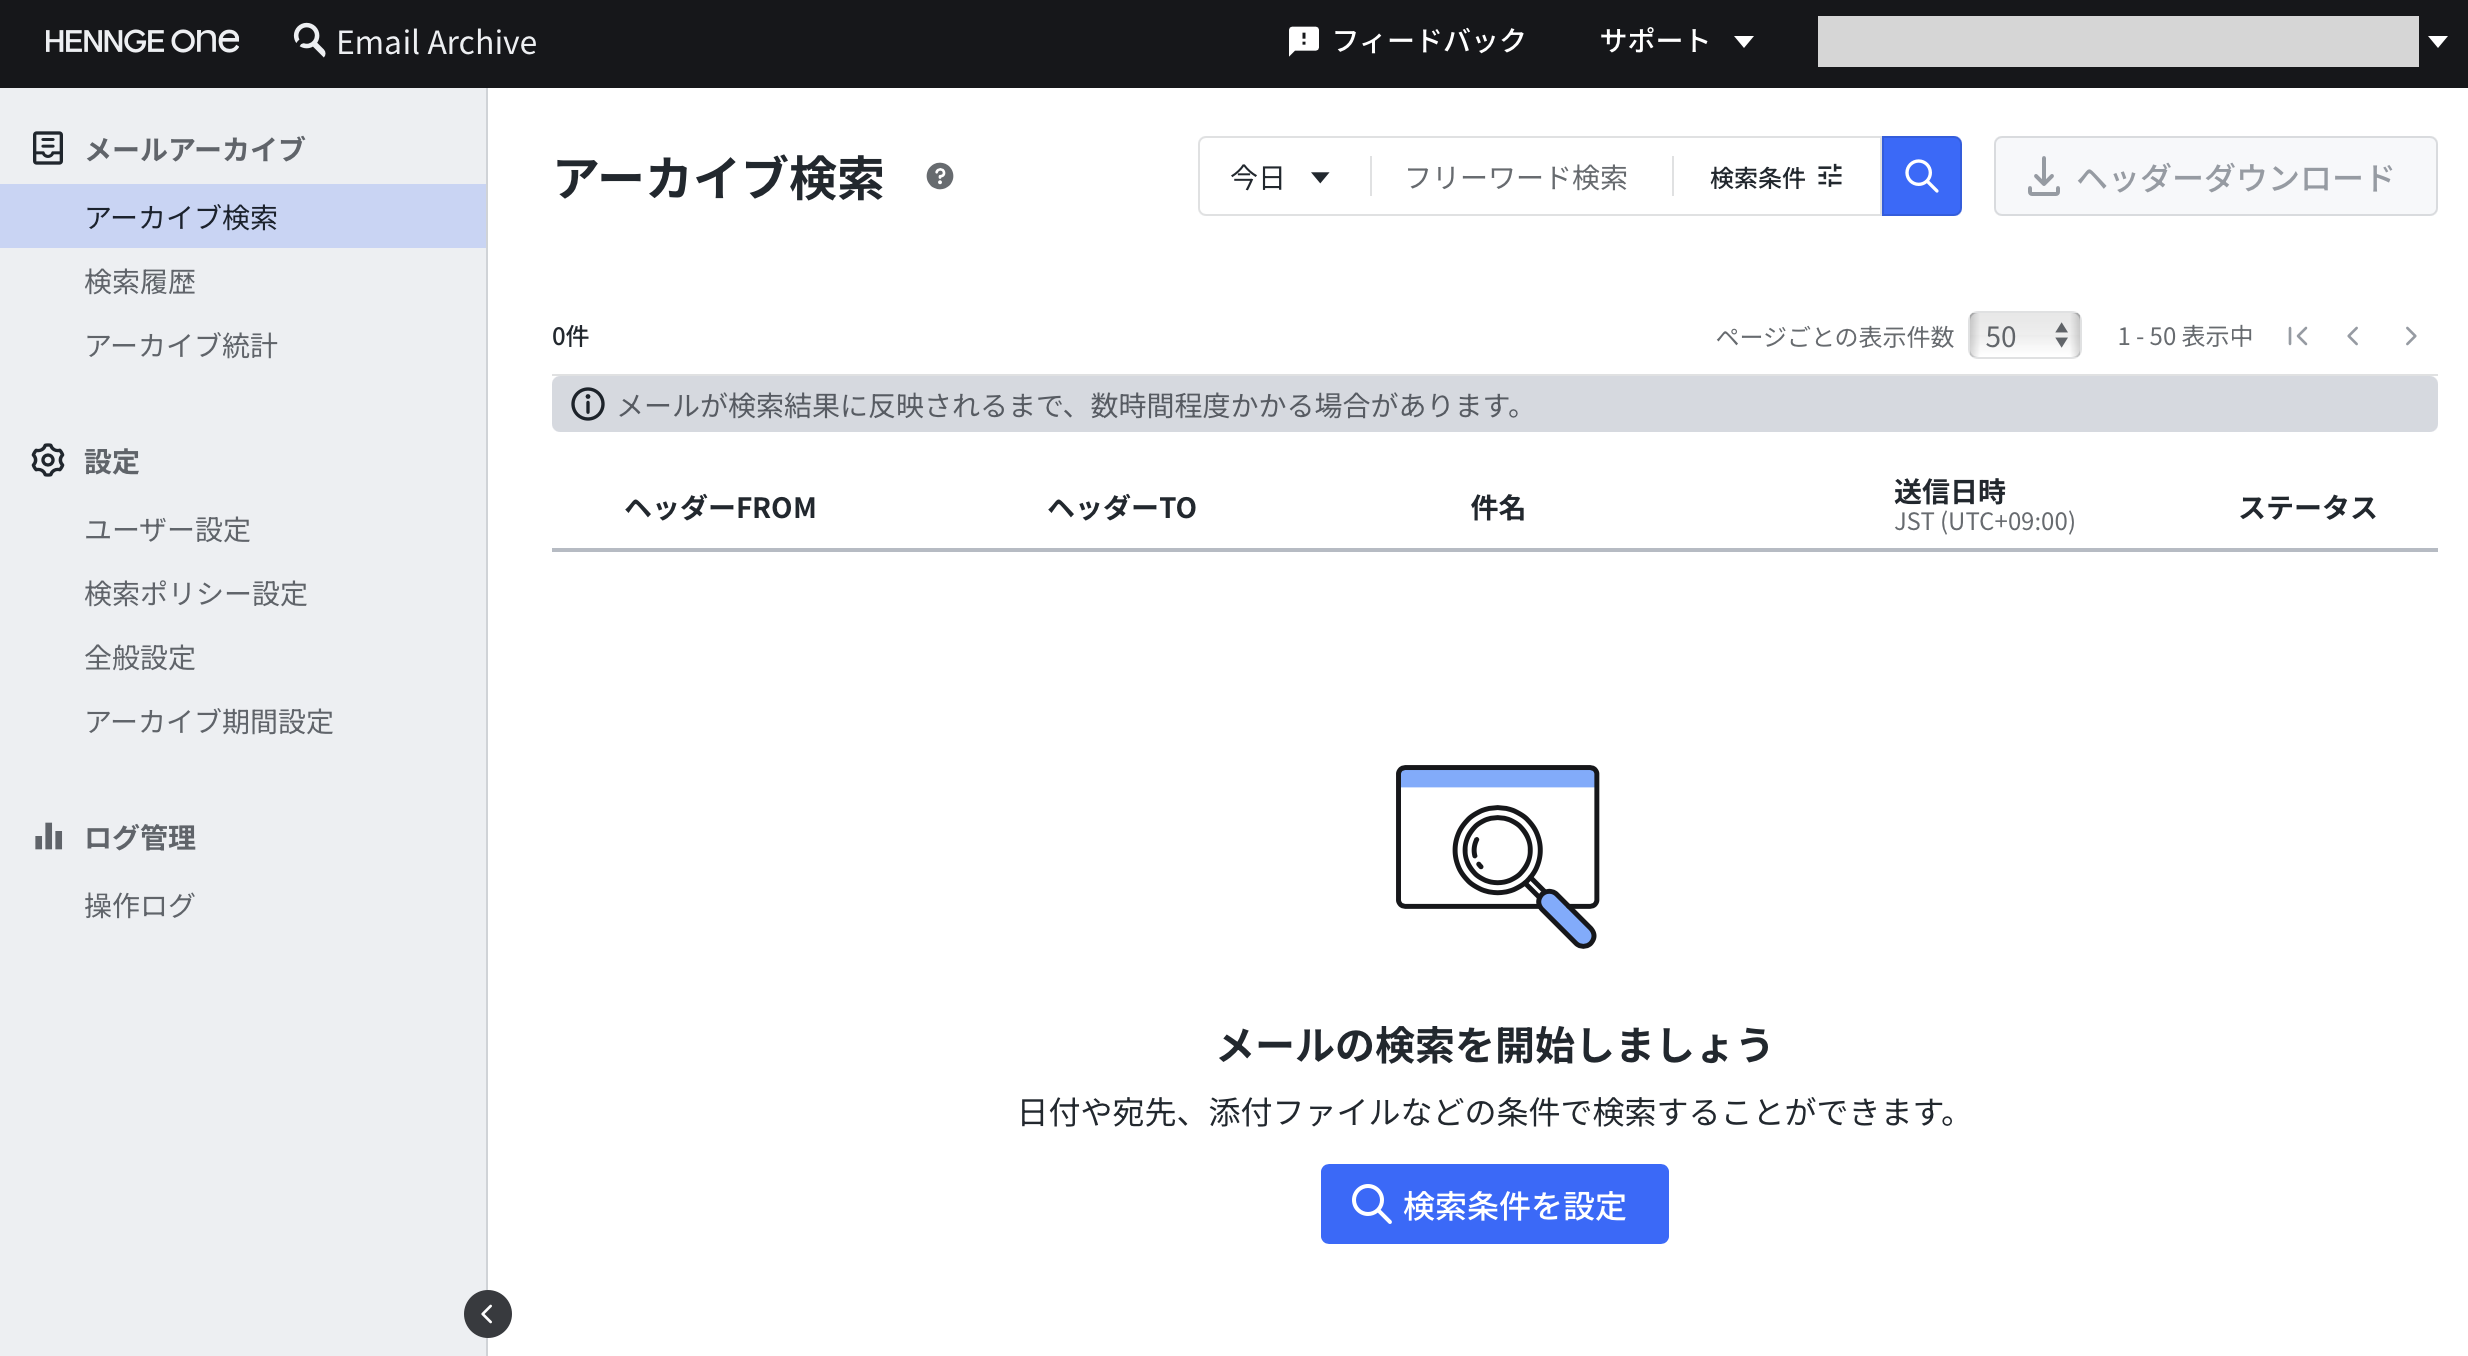Open 検索ポリシー設定 in the sidebar

[x=195, y=593]
